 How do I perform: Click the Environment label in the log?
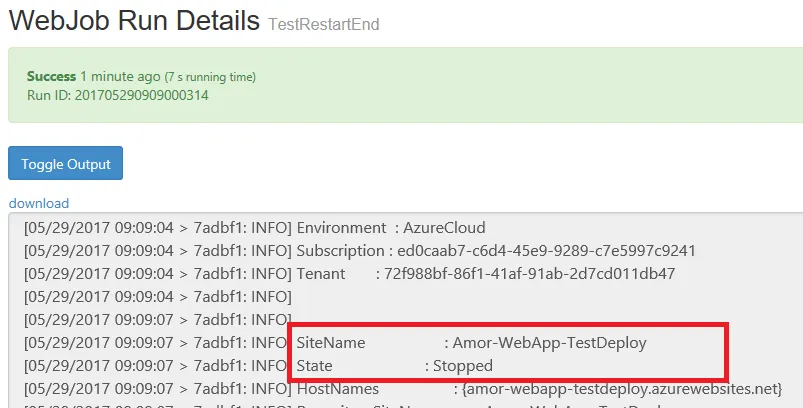click(x=341, y=228)
